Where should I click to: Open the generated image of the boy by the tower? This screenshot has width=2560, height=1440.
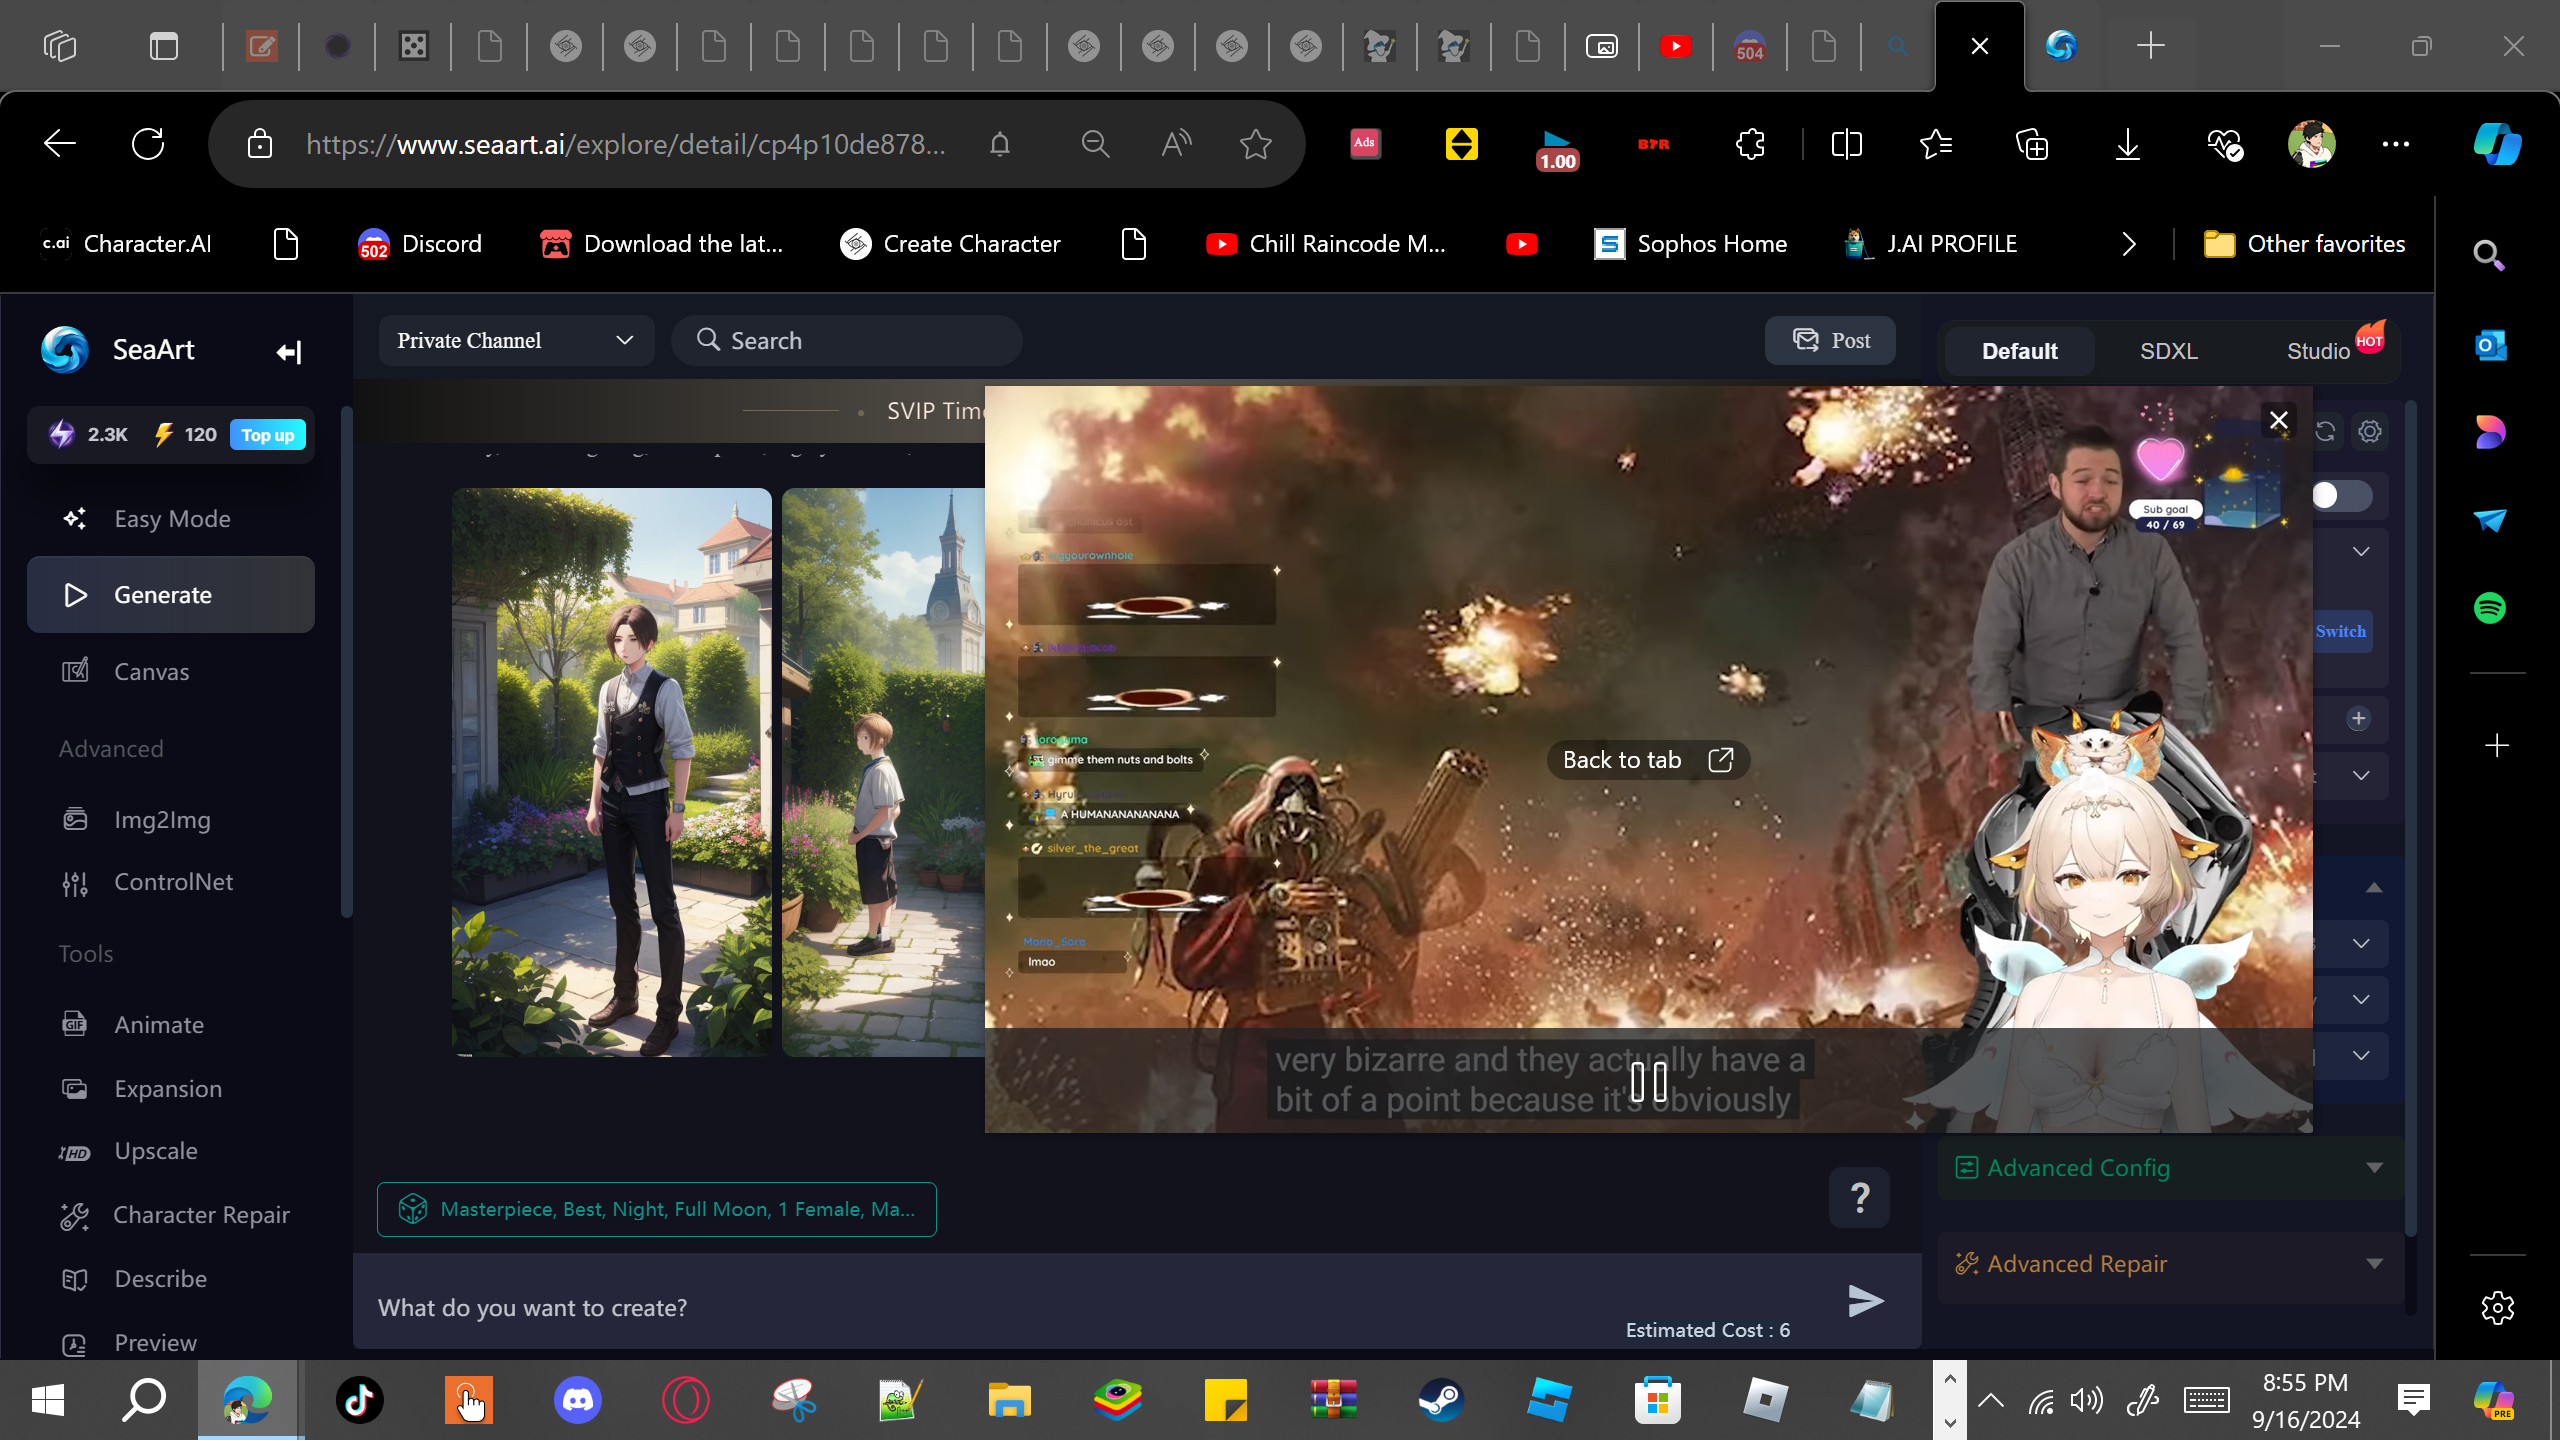click(883, 772)
